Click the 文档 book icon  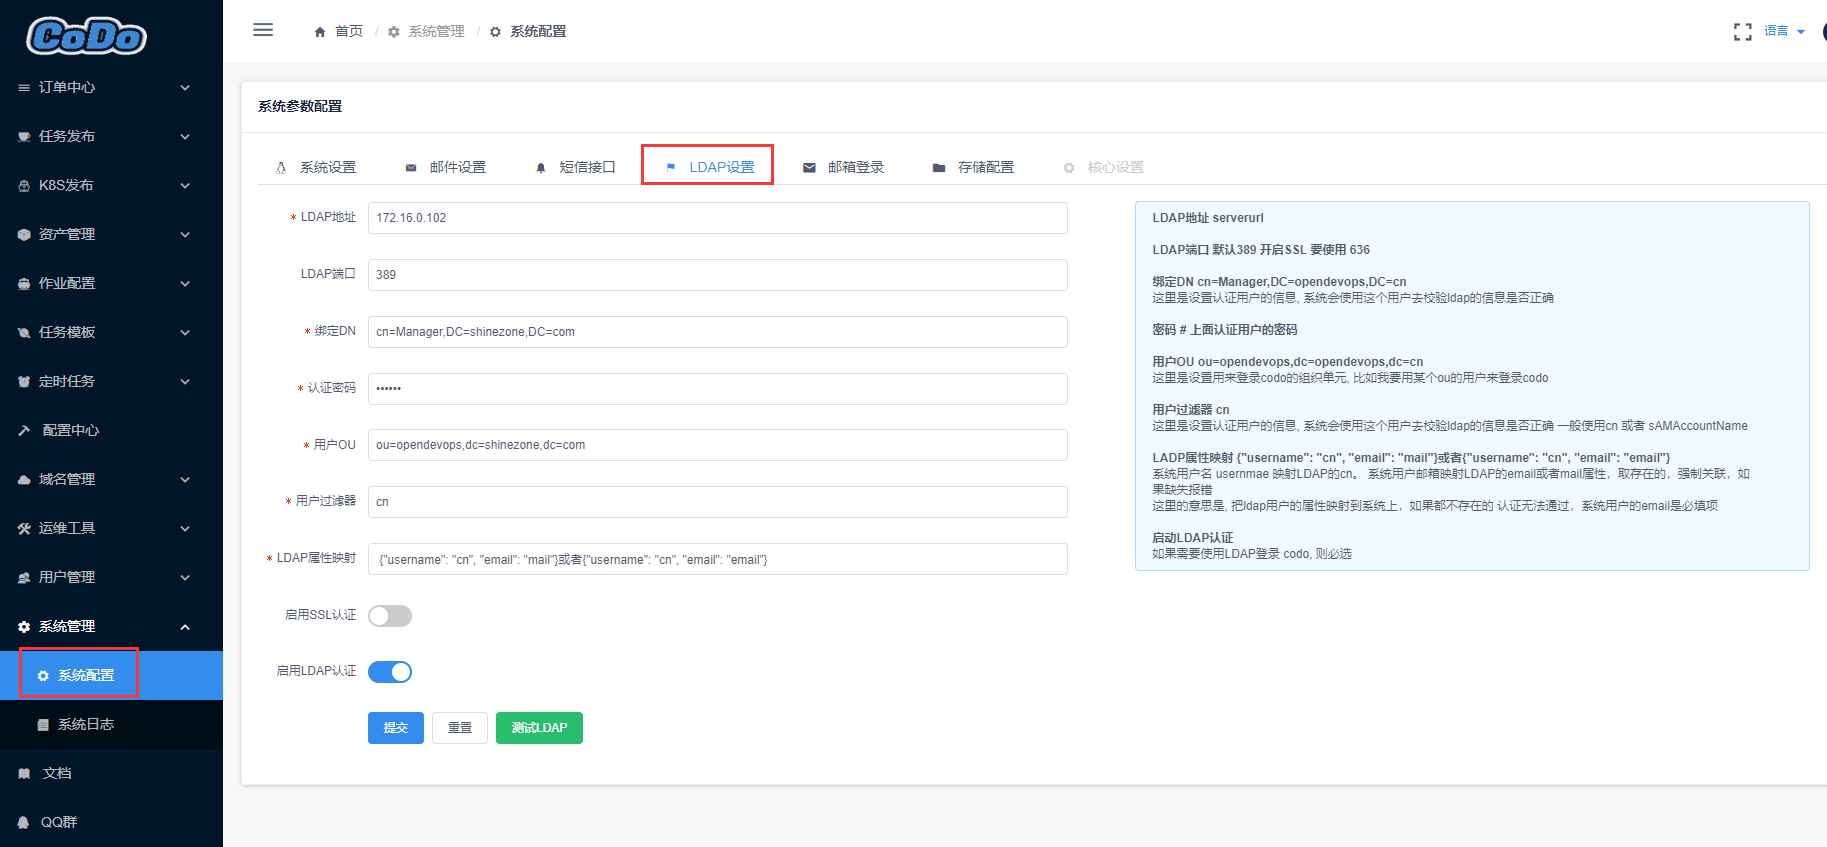pyautogui.click(x=24, y=773)
